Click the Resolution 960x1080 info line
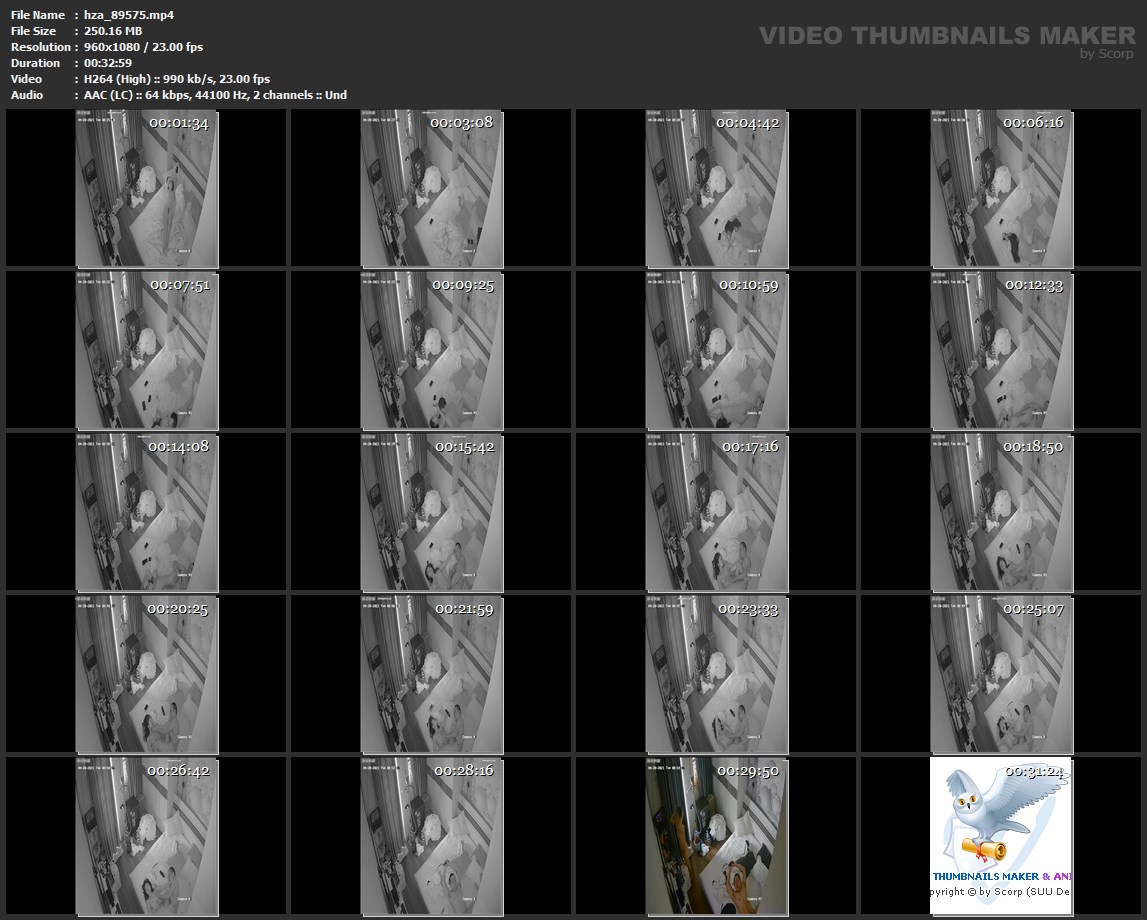1147x920 pixels. [x=143, y=47]
